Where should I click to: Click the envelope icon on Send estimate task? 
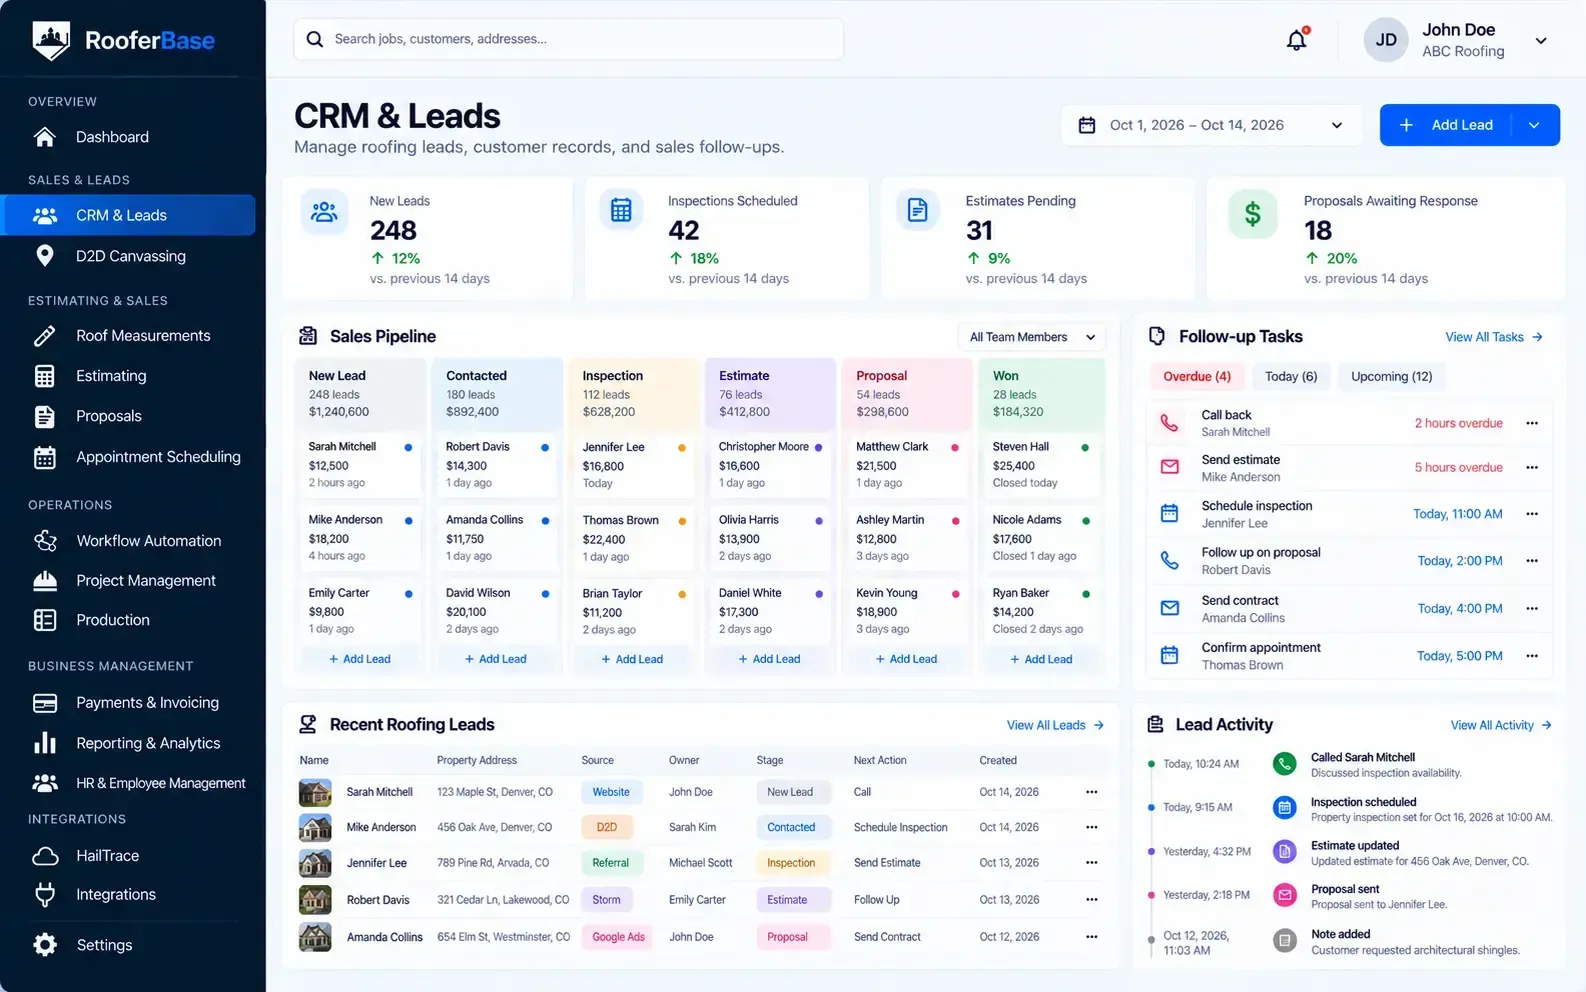pyautogui.click(x=1169, y=467)
